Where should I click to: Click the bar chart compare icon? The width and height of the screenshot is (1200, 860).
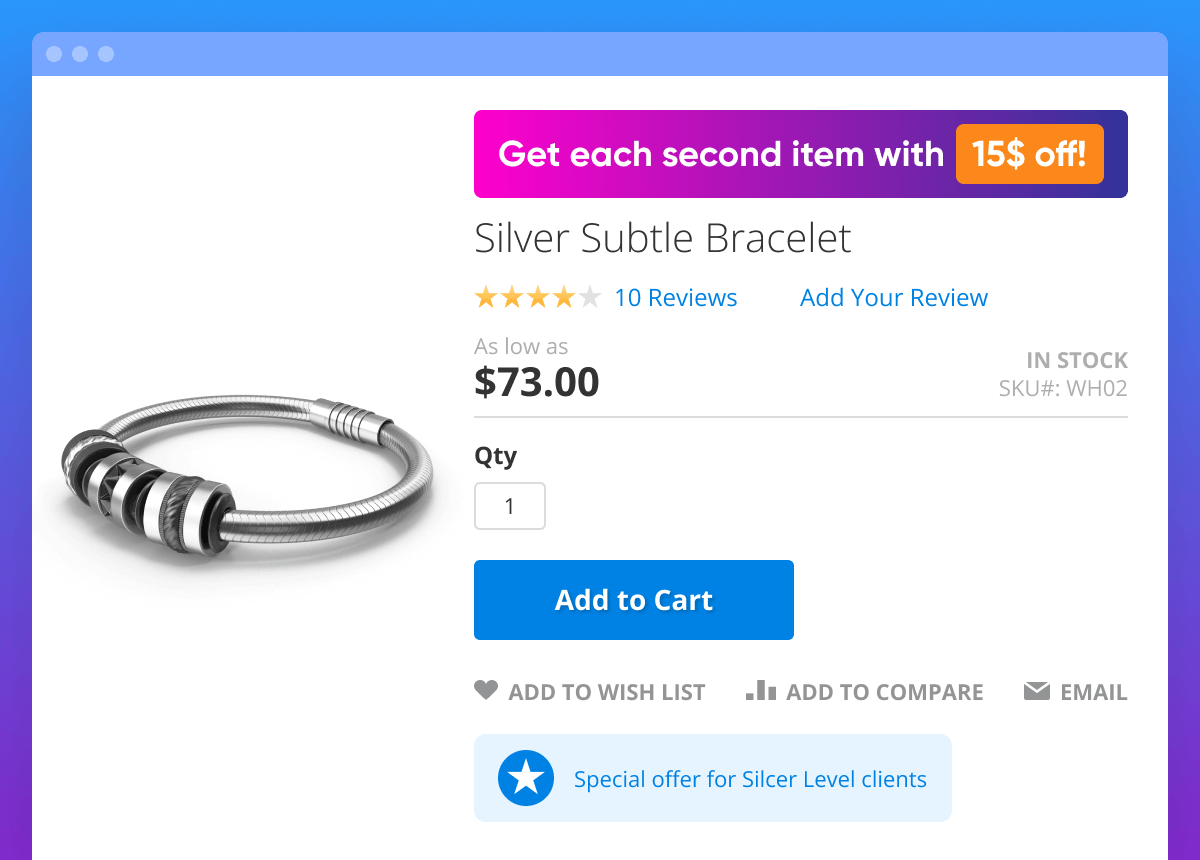point(761,690)
